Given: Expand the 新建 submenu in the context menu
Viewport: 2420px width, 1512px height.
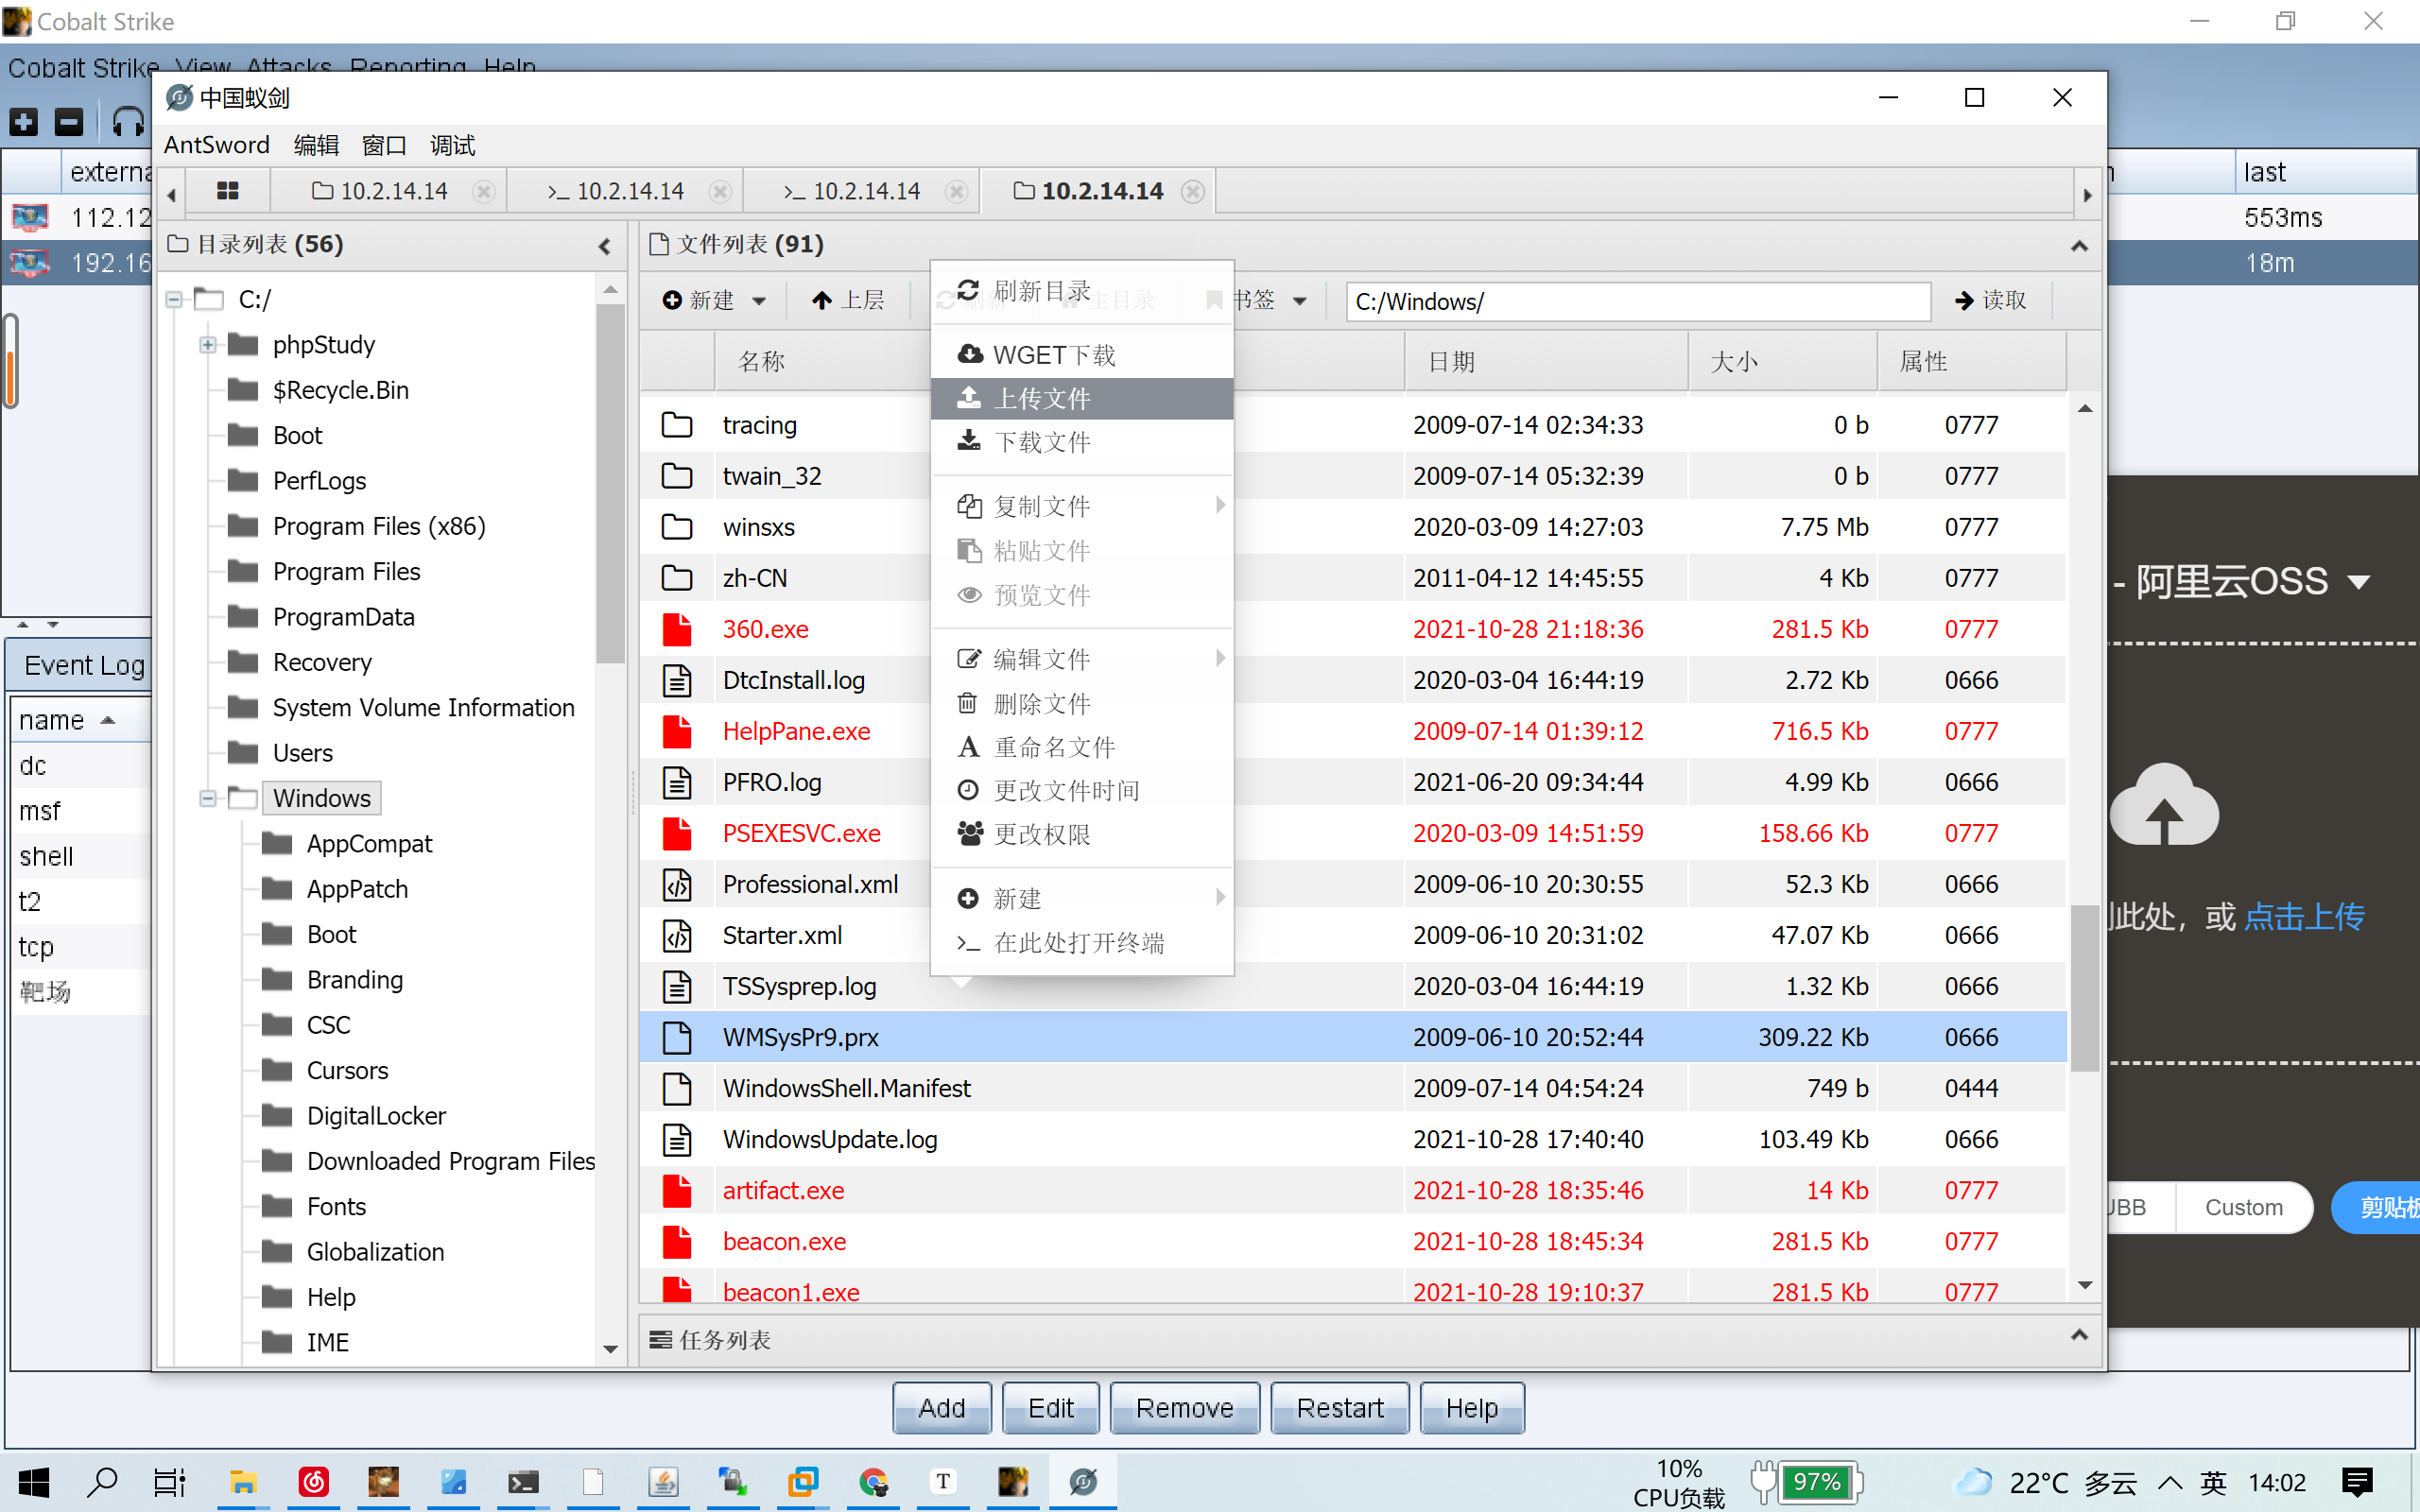Looking at the screenshot, I should coord(1082,898).
